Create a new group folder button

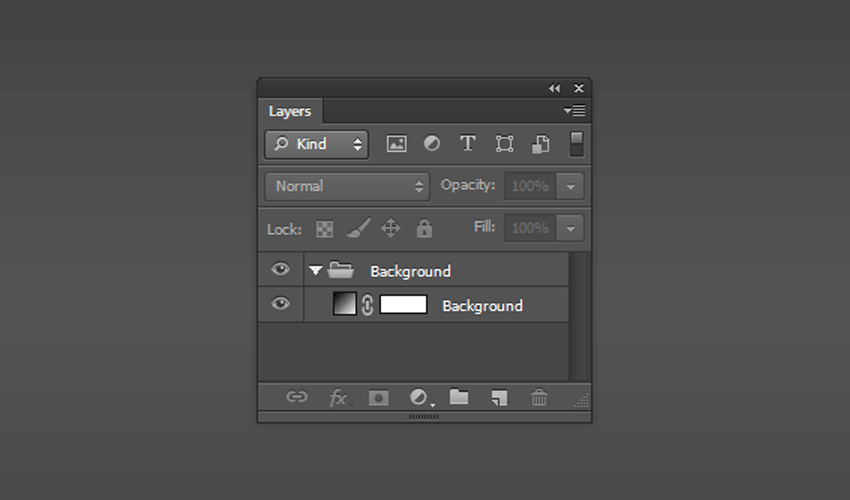459,397
